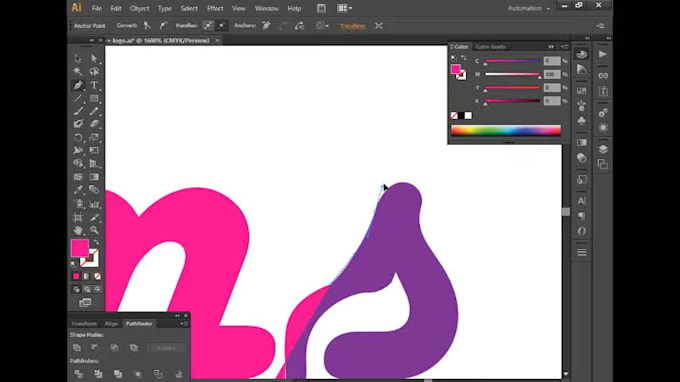Change screen mode button in toolbox
The height and width of the screenshot is (382, 680).
85,302
